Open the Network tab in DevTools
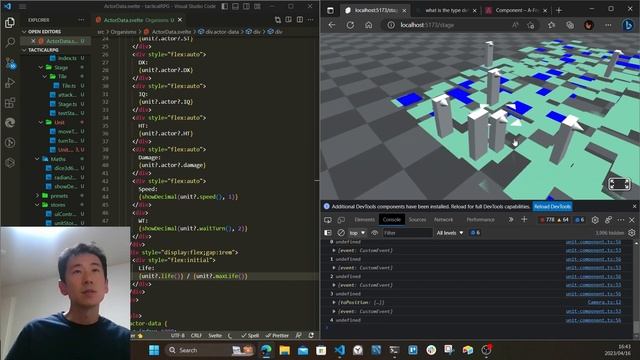The width and height of the screenshot is (640, 360). click(443, 220)
